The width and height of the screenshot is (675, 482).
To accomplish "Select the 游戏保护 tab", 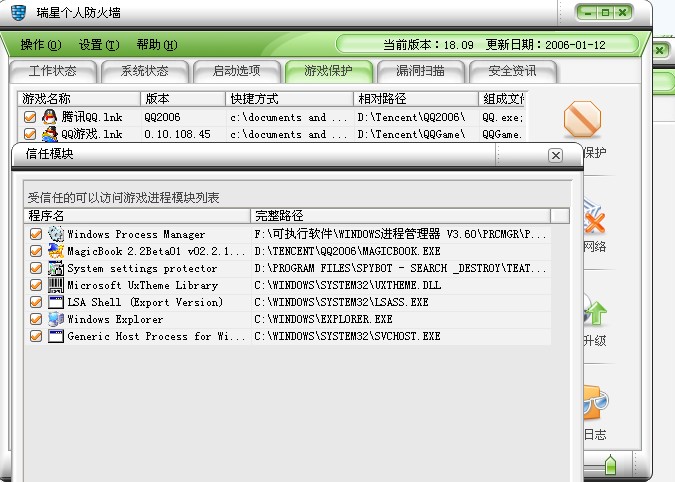I will point(328,71).
